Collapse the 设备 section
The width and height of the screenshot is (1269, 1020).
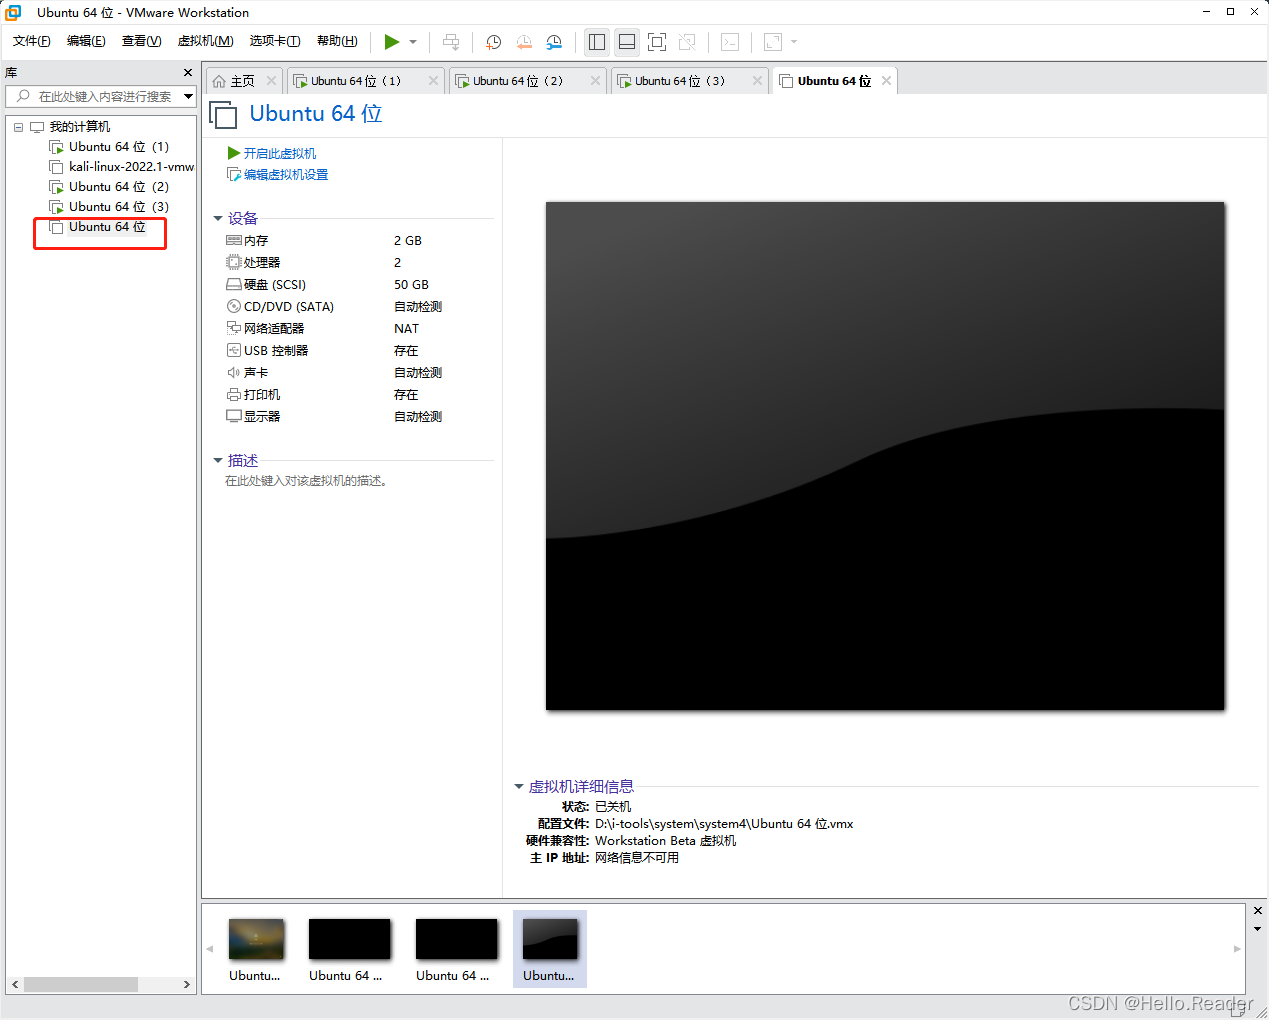pyautogui.click(x=218, y=218)
